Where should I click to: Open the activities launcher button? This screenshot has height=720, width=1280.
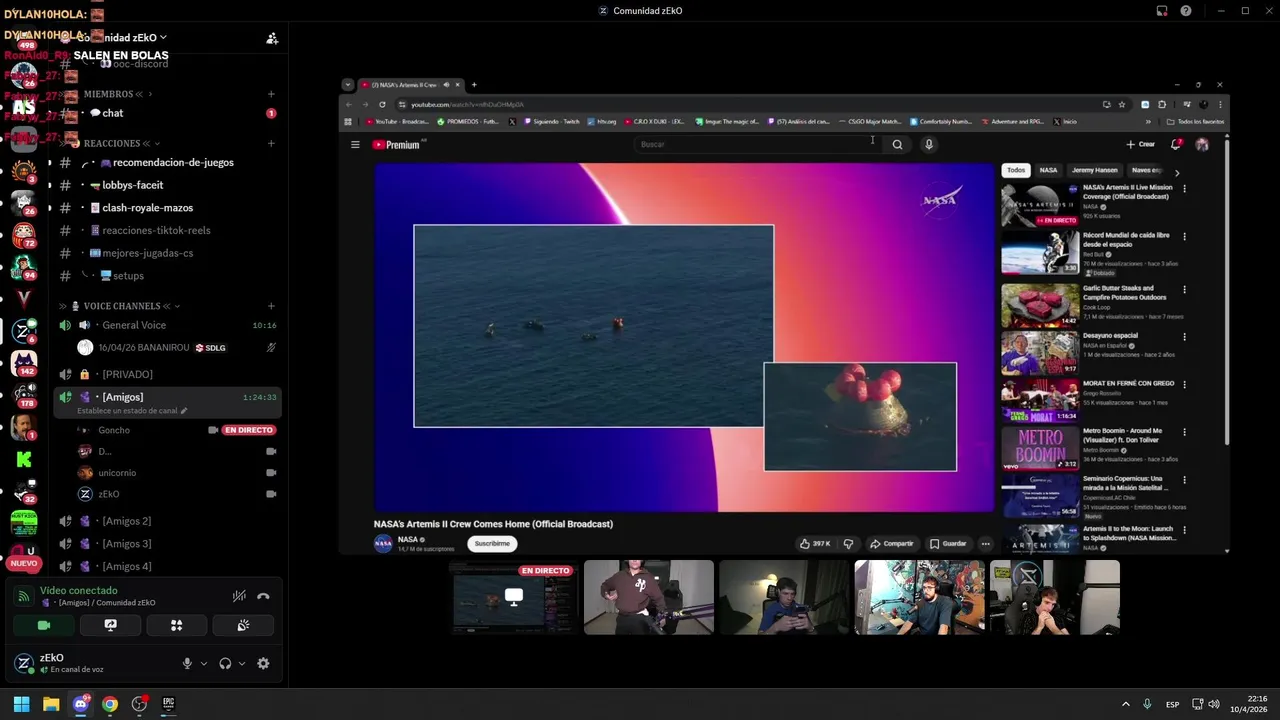[x=177, y=625]
